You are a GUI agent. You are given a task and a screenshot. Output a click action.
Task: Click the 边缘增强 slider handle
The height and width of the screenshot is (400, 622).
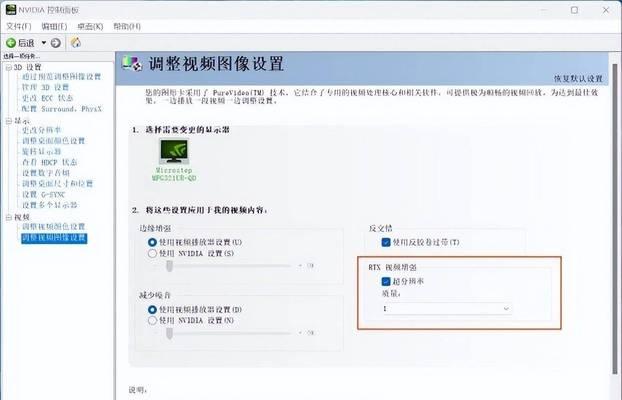[169, 266]
